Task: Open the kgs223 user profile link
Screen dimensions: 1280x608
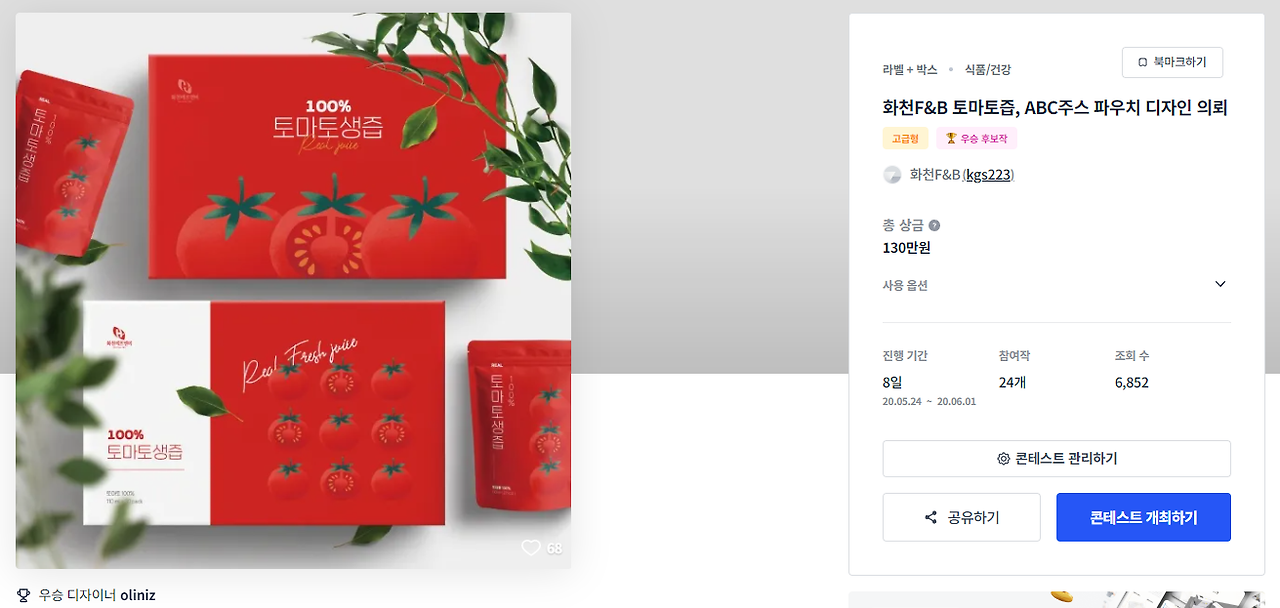Action: coord(989,175)
